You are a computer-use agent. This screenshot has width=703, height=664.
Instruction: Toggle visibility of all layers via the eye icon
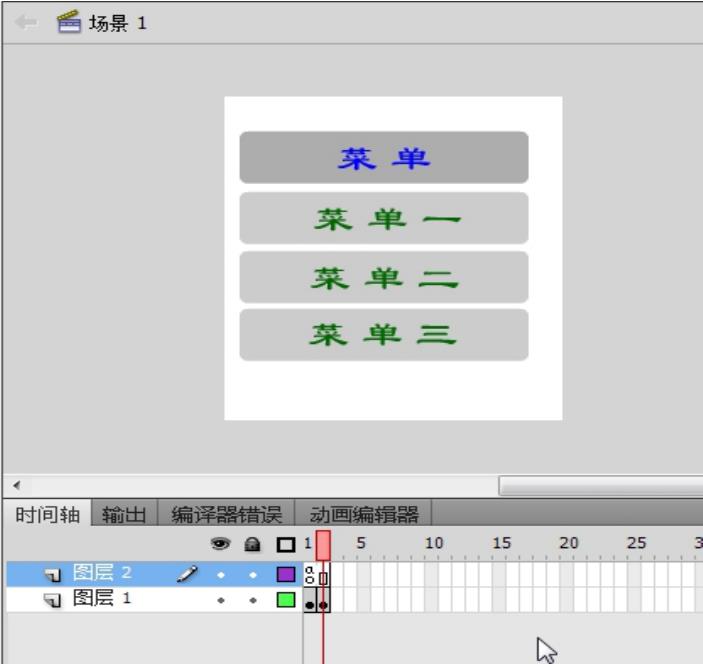[x=220, y=544]
